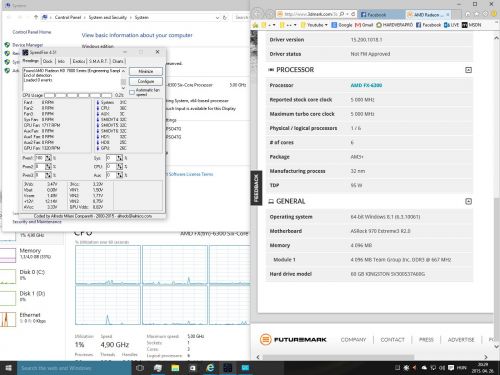Collapse the GENERAL section
Image resolution: width=500 pixels, height=375 pixels.
pos(468,201)
